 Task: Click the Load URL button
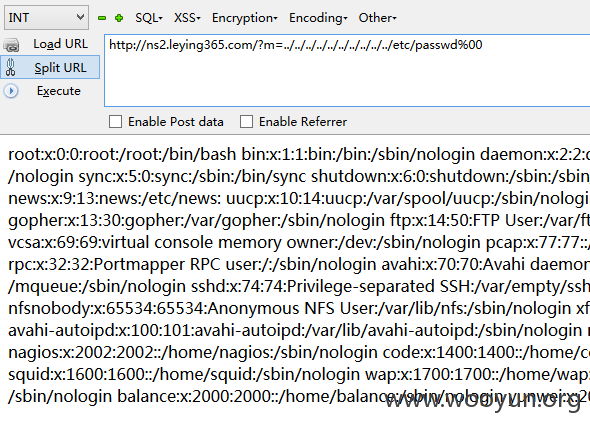tap(50, 44)
